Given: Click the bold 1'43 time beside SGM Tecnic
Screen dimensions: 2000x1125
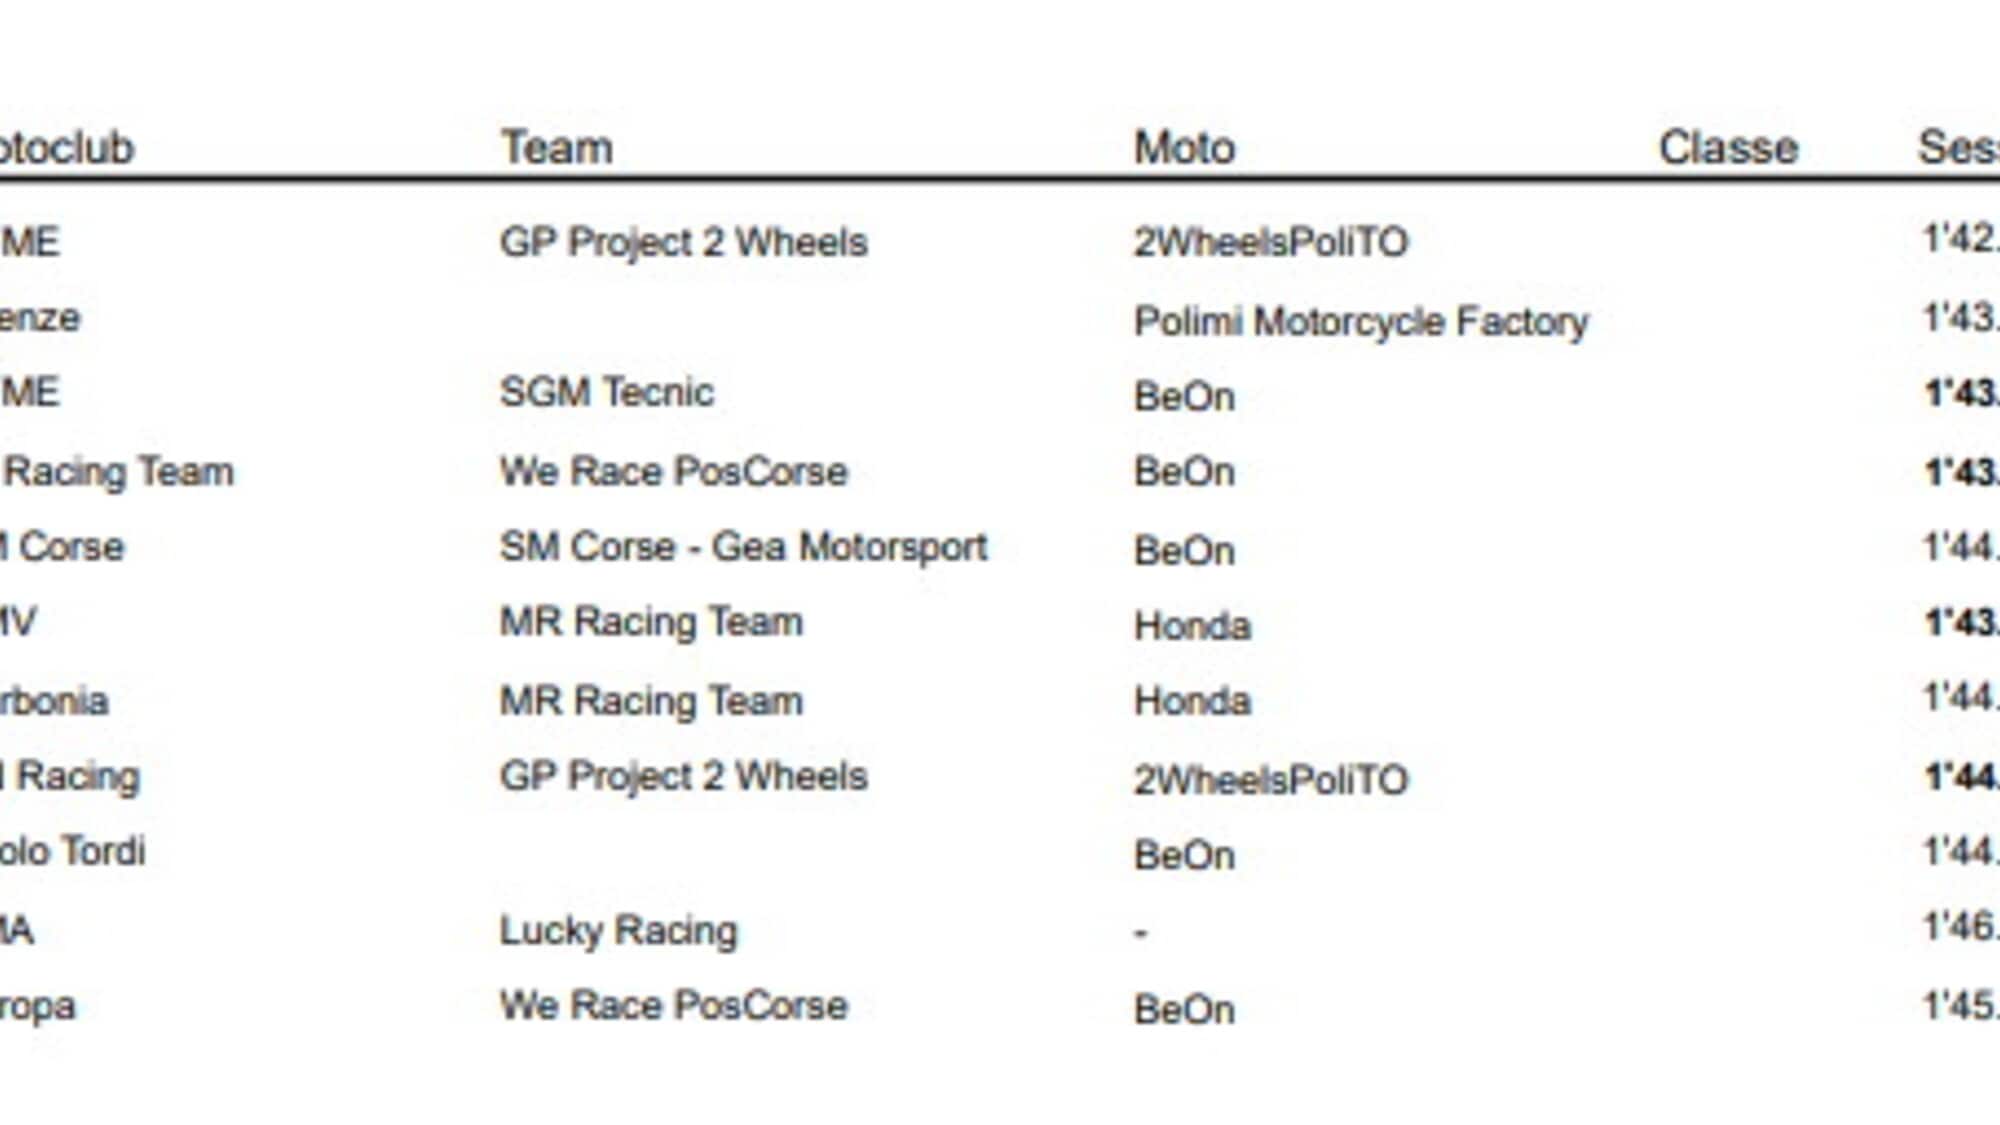Looking at the screenshot, I should [x=1961, y=393].
